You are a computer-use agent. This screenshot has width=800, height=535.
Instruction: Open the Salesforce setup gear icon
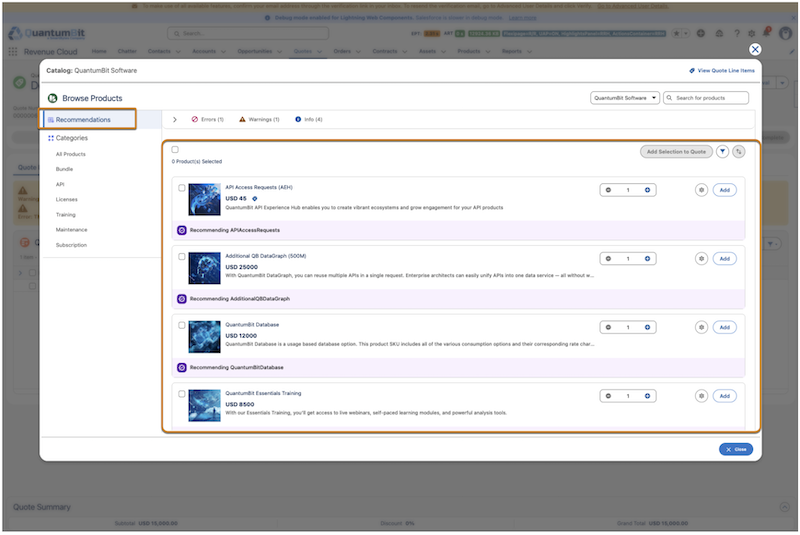pos(752,34)
